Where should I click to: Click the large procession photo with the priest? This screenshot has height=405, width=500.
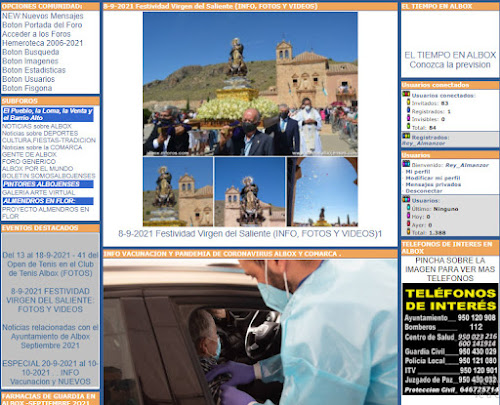pos(250,84)
